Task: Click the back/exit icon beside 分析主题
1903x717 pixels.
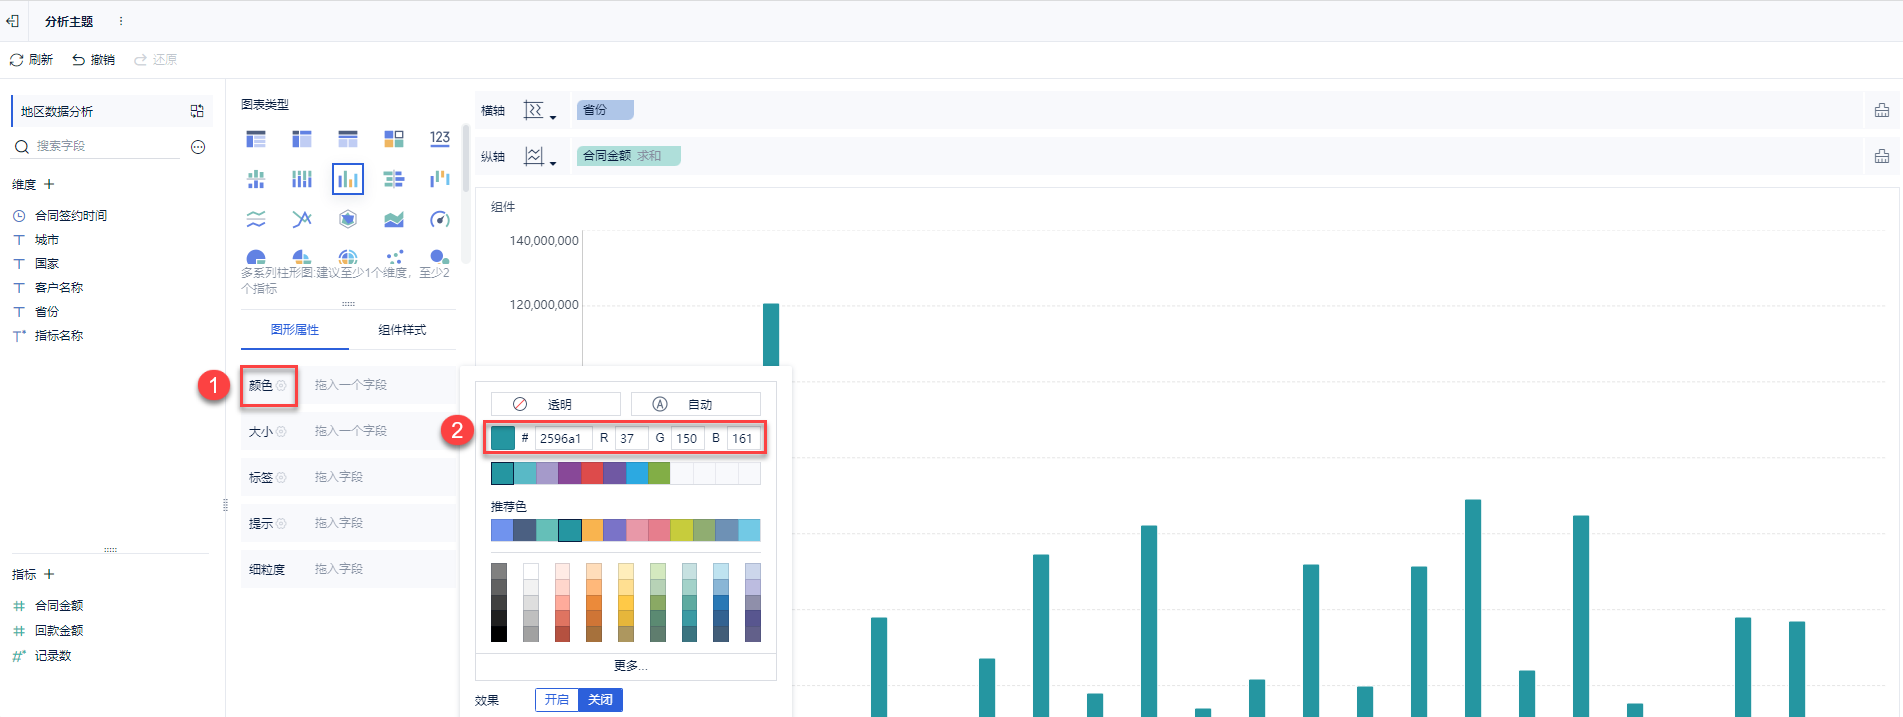Action: point(12,21)
